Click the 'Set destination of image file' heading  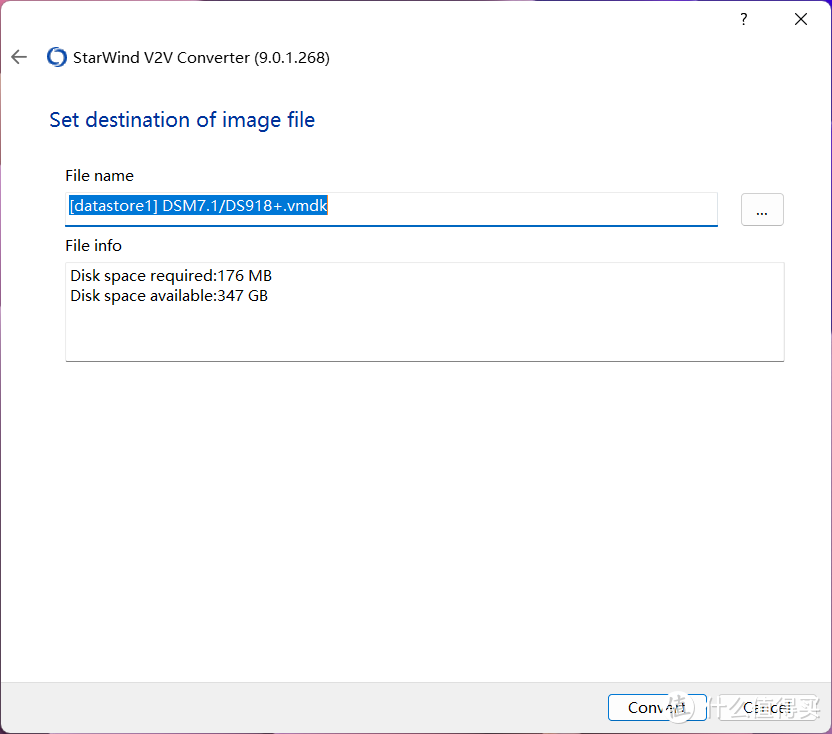[182, 120]
